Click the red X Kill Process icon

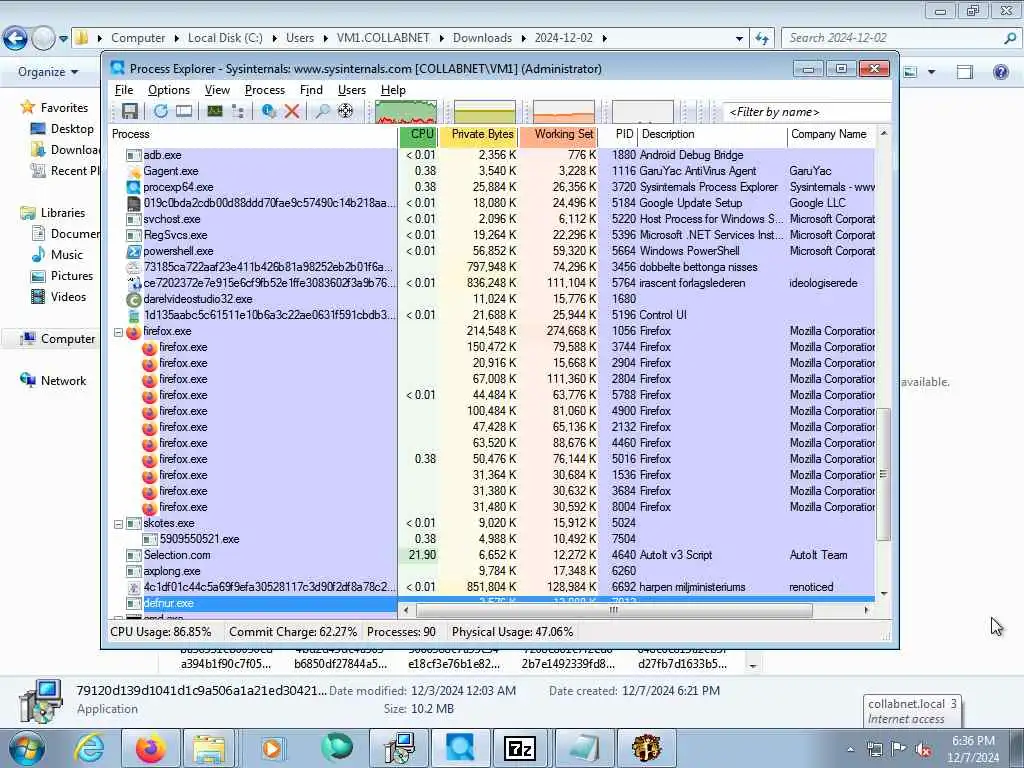292,112
